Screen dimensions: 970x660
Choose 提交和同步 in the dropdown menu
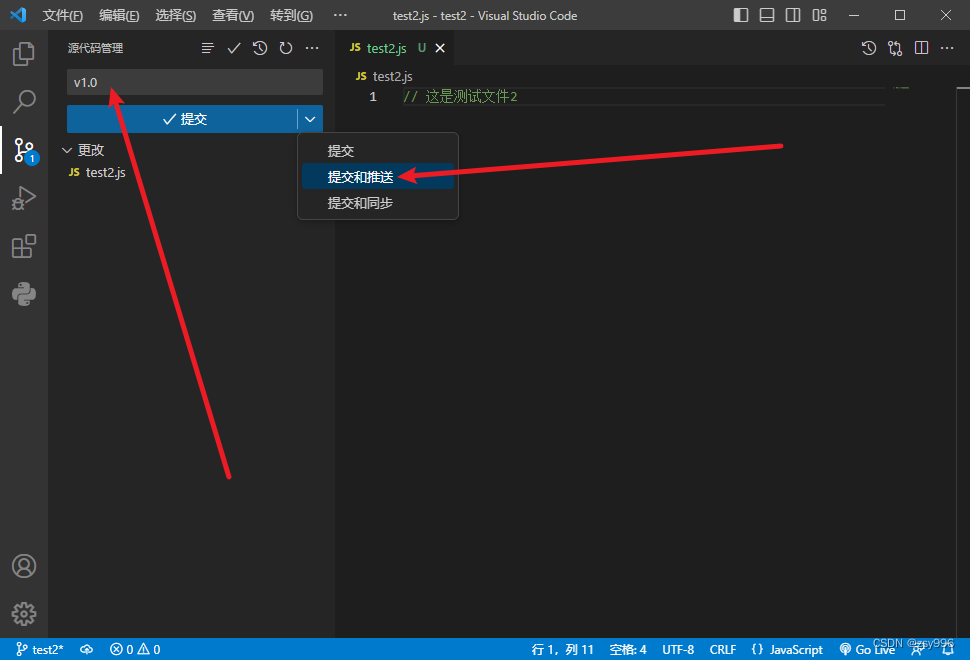[x=377, y=203]
